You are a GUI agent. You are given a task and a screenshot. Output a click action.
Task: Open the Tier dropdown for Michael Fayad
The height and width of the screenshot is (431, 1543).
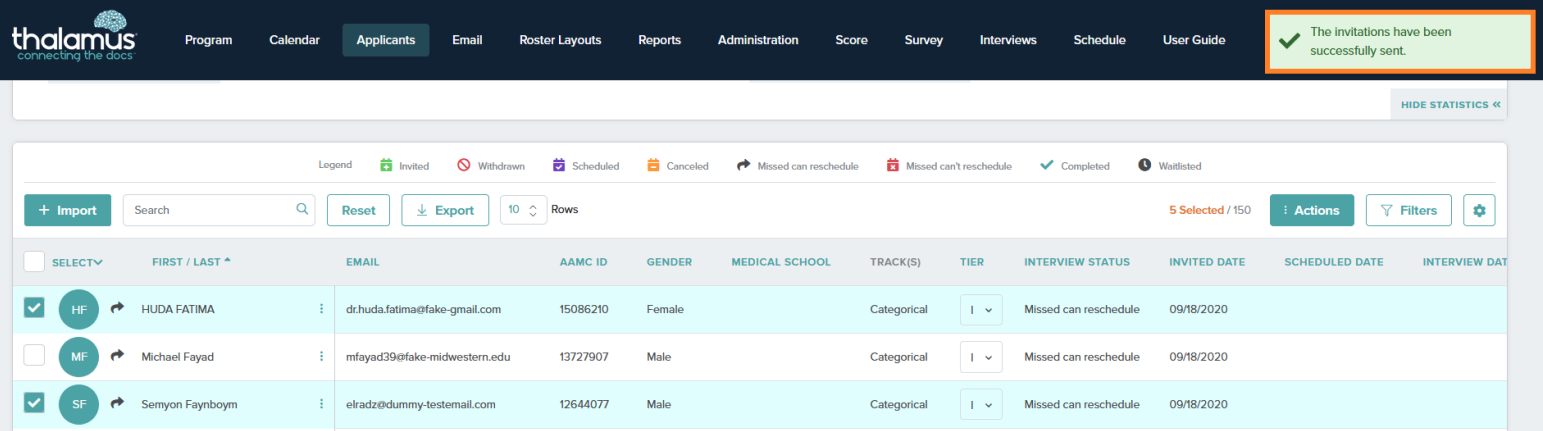click(x=981, y=357)
